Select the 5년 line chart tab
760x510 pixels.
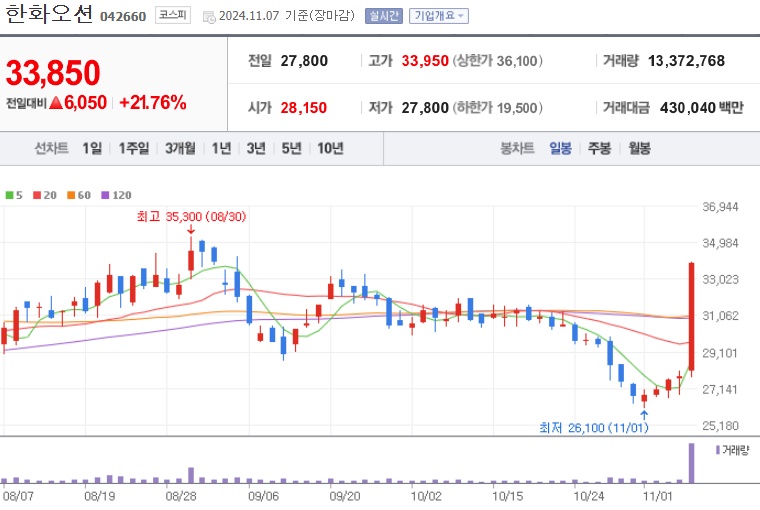(291, 148)
